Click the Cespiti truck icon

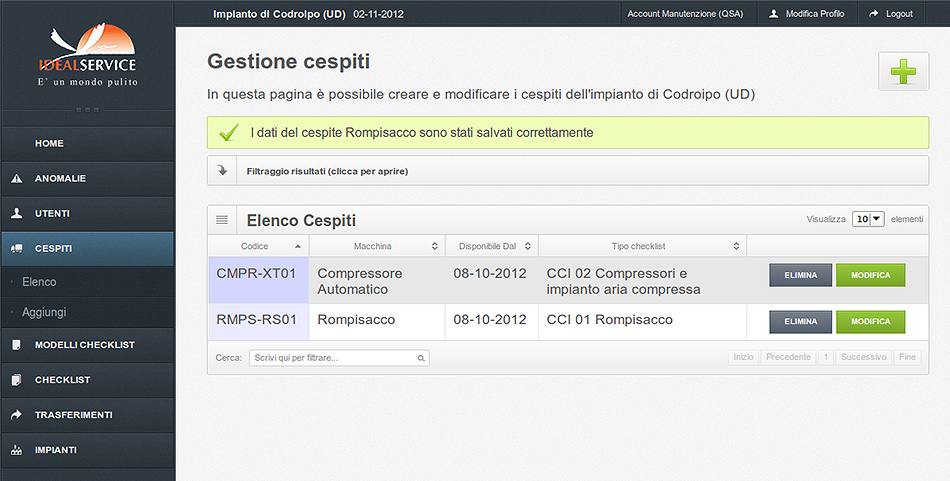tap(17, 248)
